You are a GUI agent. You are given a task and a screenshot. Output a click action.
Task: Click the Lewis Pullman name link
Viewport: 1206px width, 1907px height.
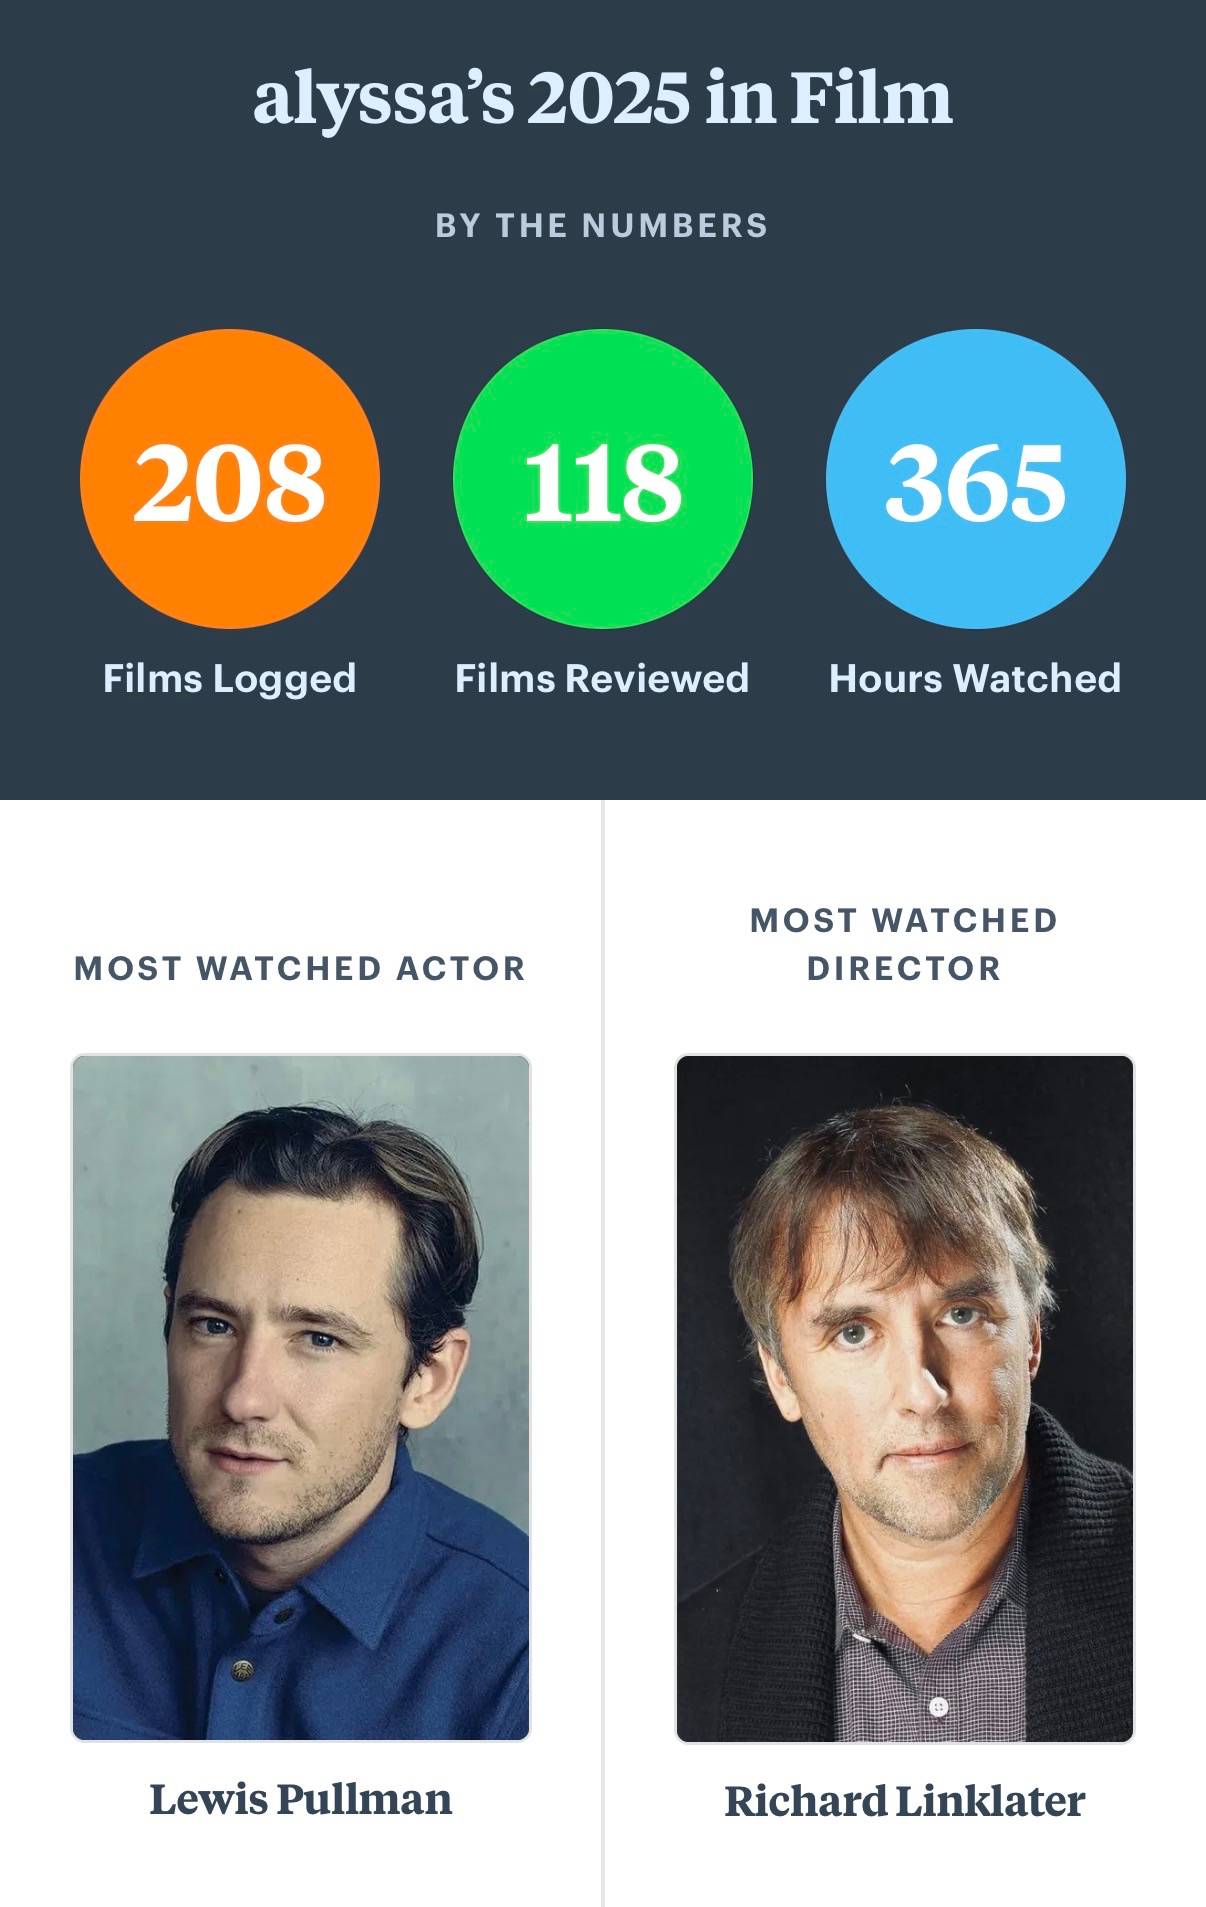click(x=301, y=1799)
